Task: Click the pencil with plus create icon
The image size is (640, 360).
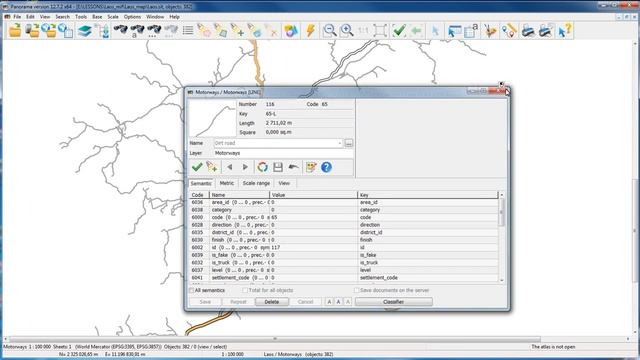Action: pyautogui.click(x=238, y=31)
